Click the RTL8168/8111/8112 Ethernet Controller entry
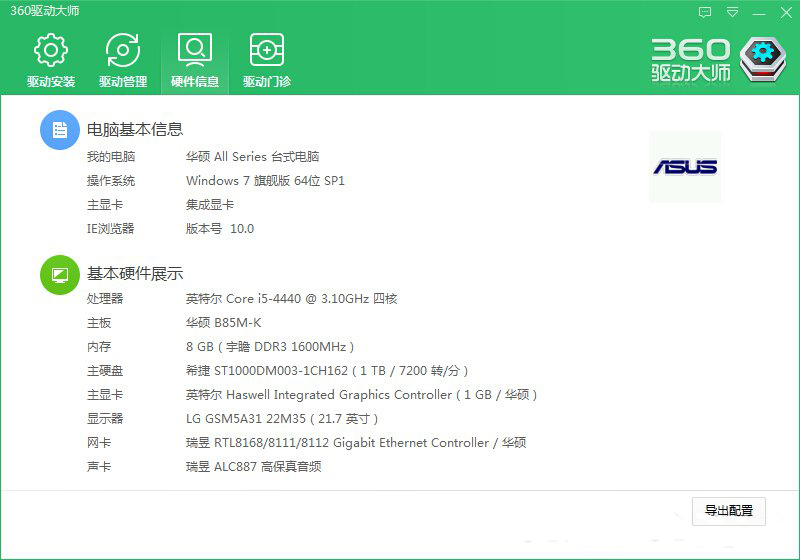This screenshot has width=800, height=560. [x=356, y=443]
